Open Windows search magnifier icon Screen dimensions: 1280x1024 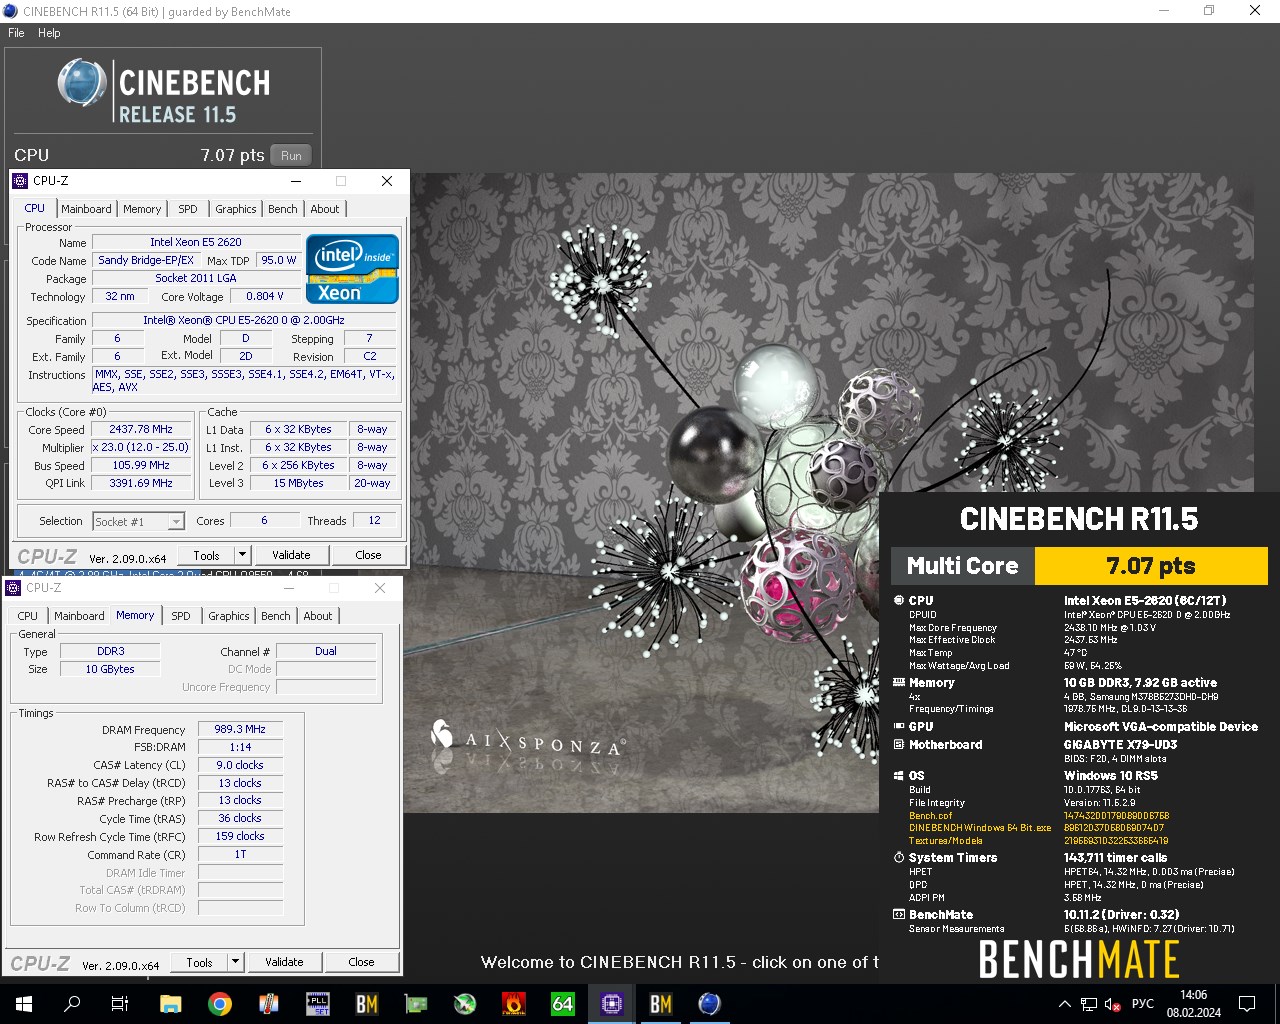(x=72, y=1003)
